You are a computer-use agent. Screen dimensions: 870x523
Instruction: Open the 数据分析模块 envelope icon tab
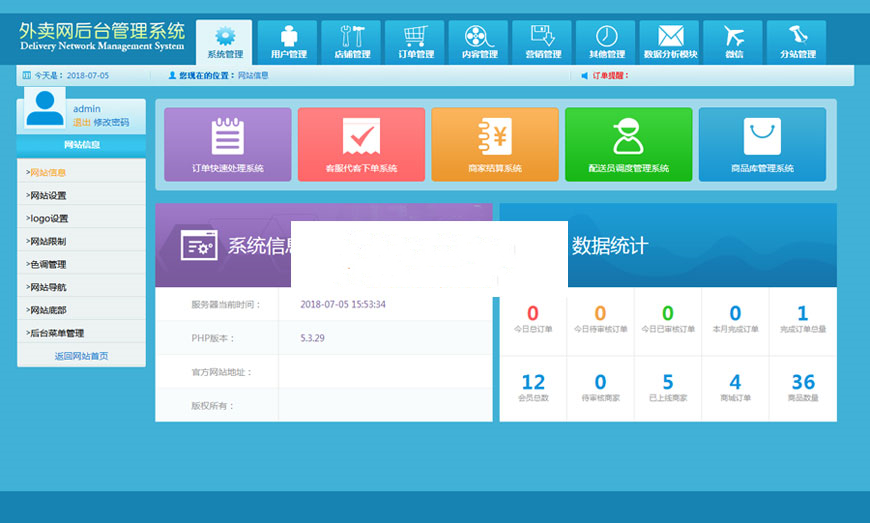[x=670, y=41]
